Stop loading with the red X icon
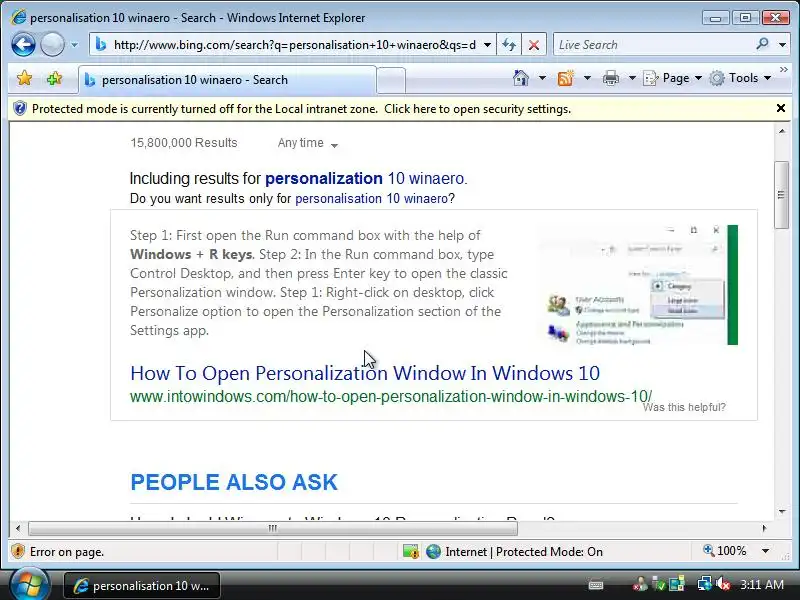800x600 pixels. pos(534,45)
